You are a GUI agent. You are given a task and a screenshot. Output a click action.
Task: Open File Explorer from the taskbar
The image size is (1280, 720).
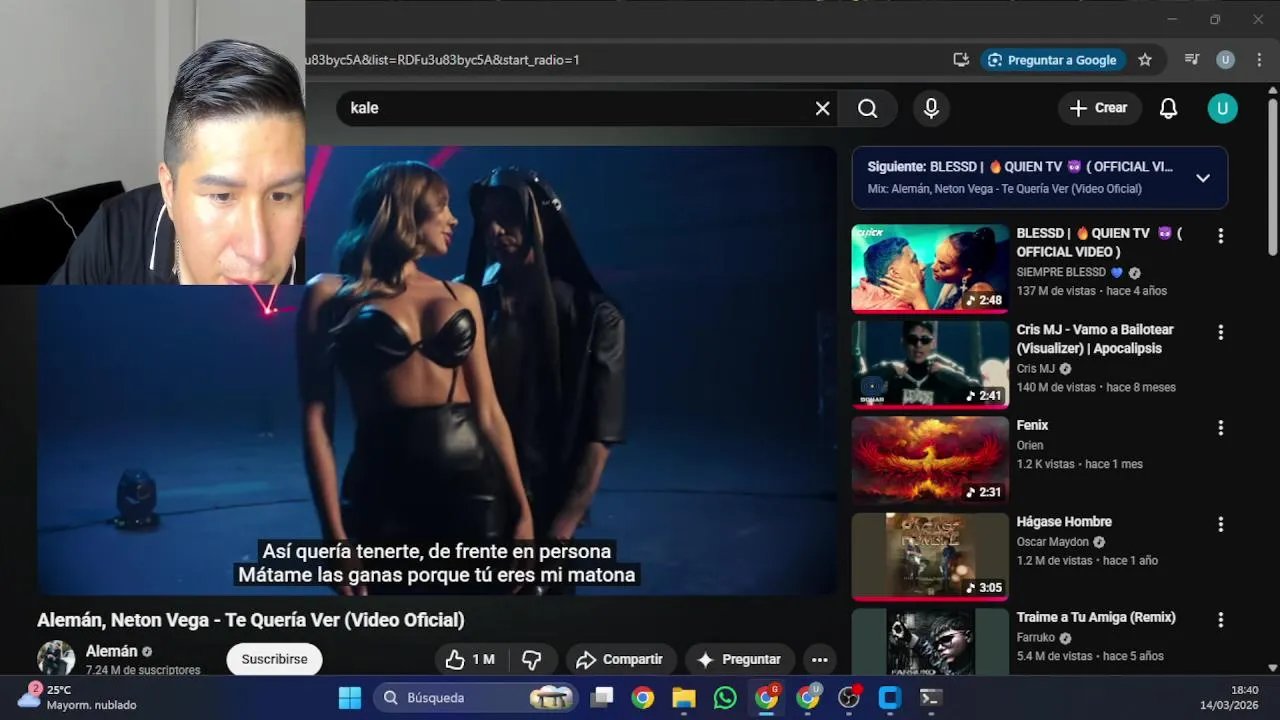(x=684, y=698)
